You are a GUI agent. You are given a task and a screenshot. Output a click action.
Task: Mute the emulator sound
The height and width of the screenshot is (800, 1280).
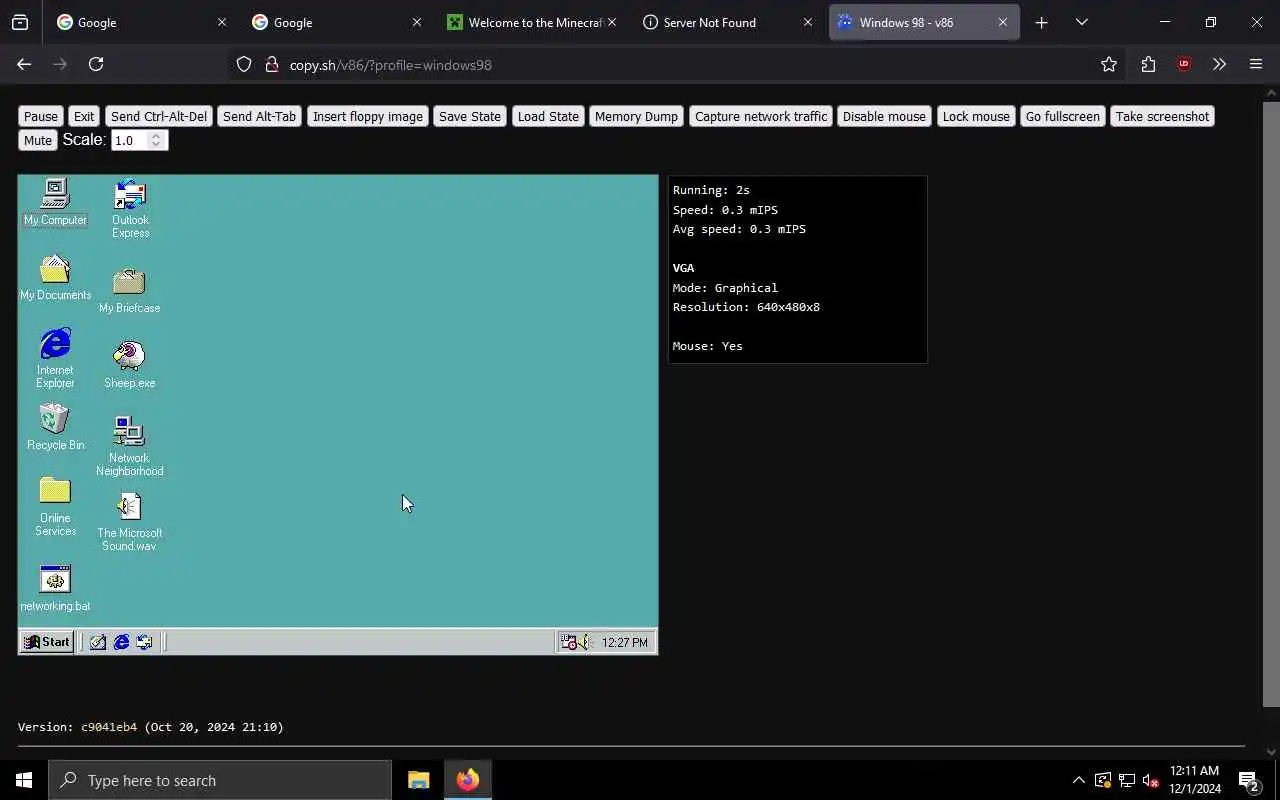38,140
